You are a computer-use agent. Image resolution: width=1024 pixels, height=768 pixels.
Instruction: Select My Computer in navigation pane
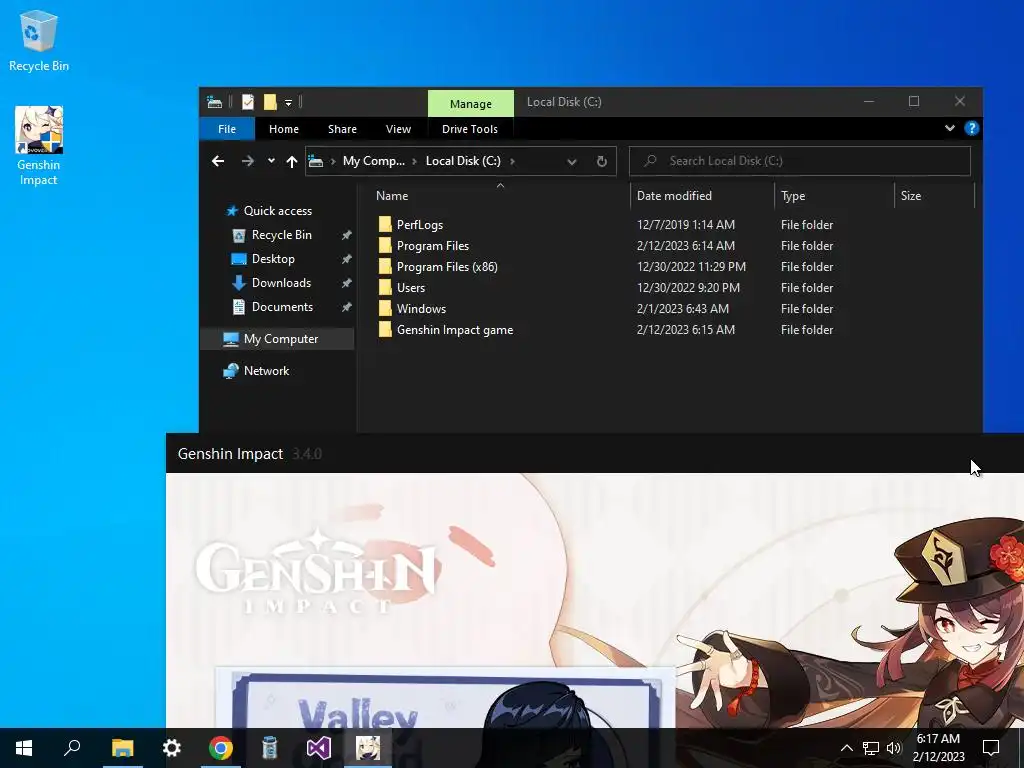(x=280, y=339)
